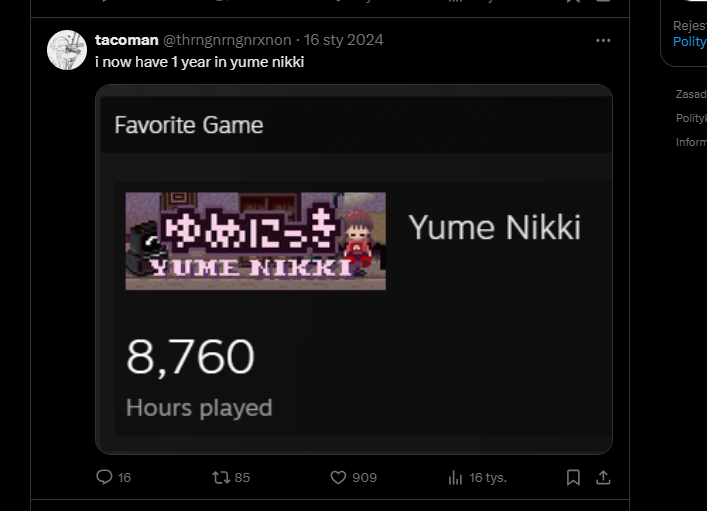
Task: Click the reply speech bubble icon
Action: [x=104, y=478]
